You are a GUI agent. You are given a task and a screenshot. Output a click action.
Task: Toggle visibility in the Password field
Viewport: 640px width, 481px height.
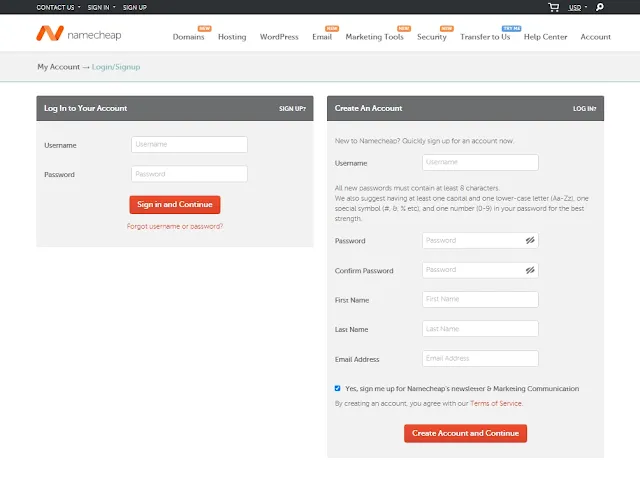coord(530,240)
